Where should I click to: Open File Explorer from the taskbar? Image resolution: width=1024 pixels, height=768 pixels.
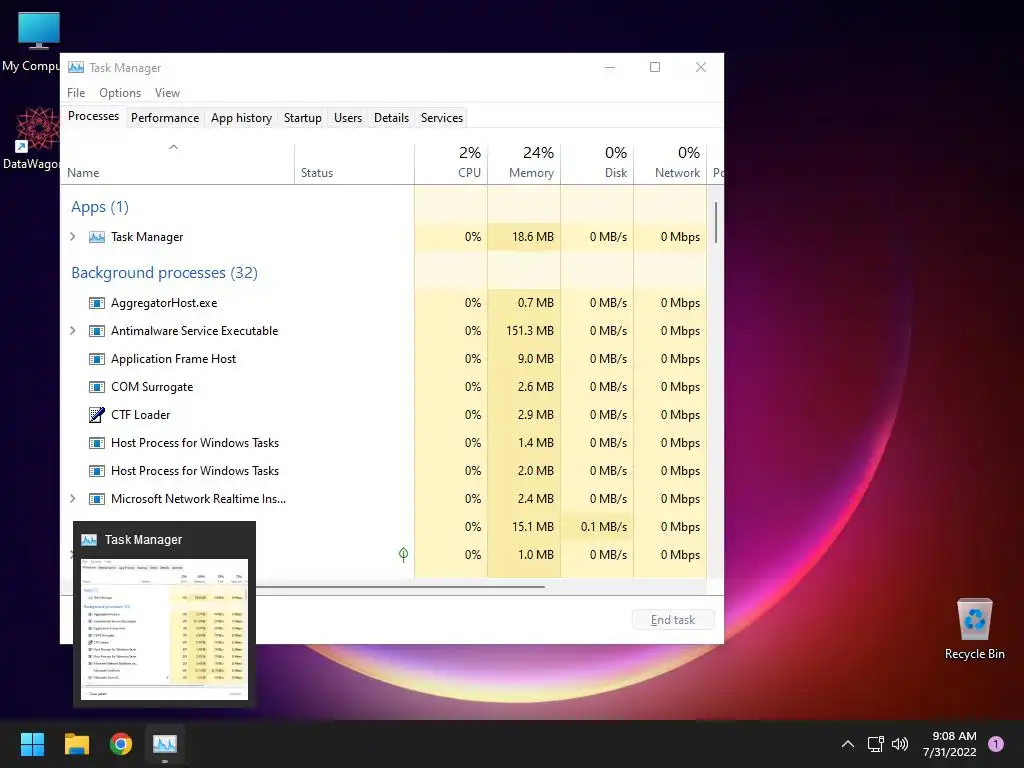(x=76, y=744)
